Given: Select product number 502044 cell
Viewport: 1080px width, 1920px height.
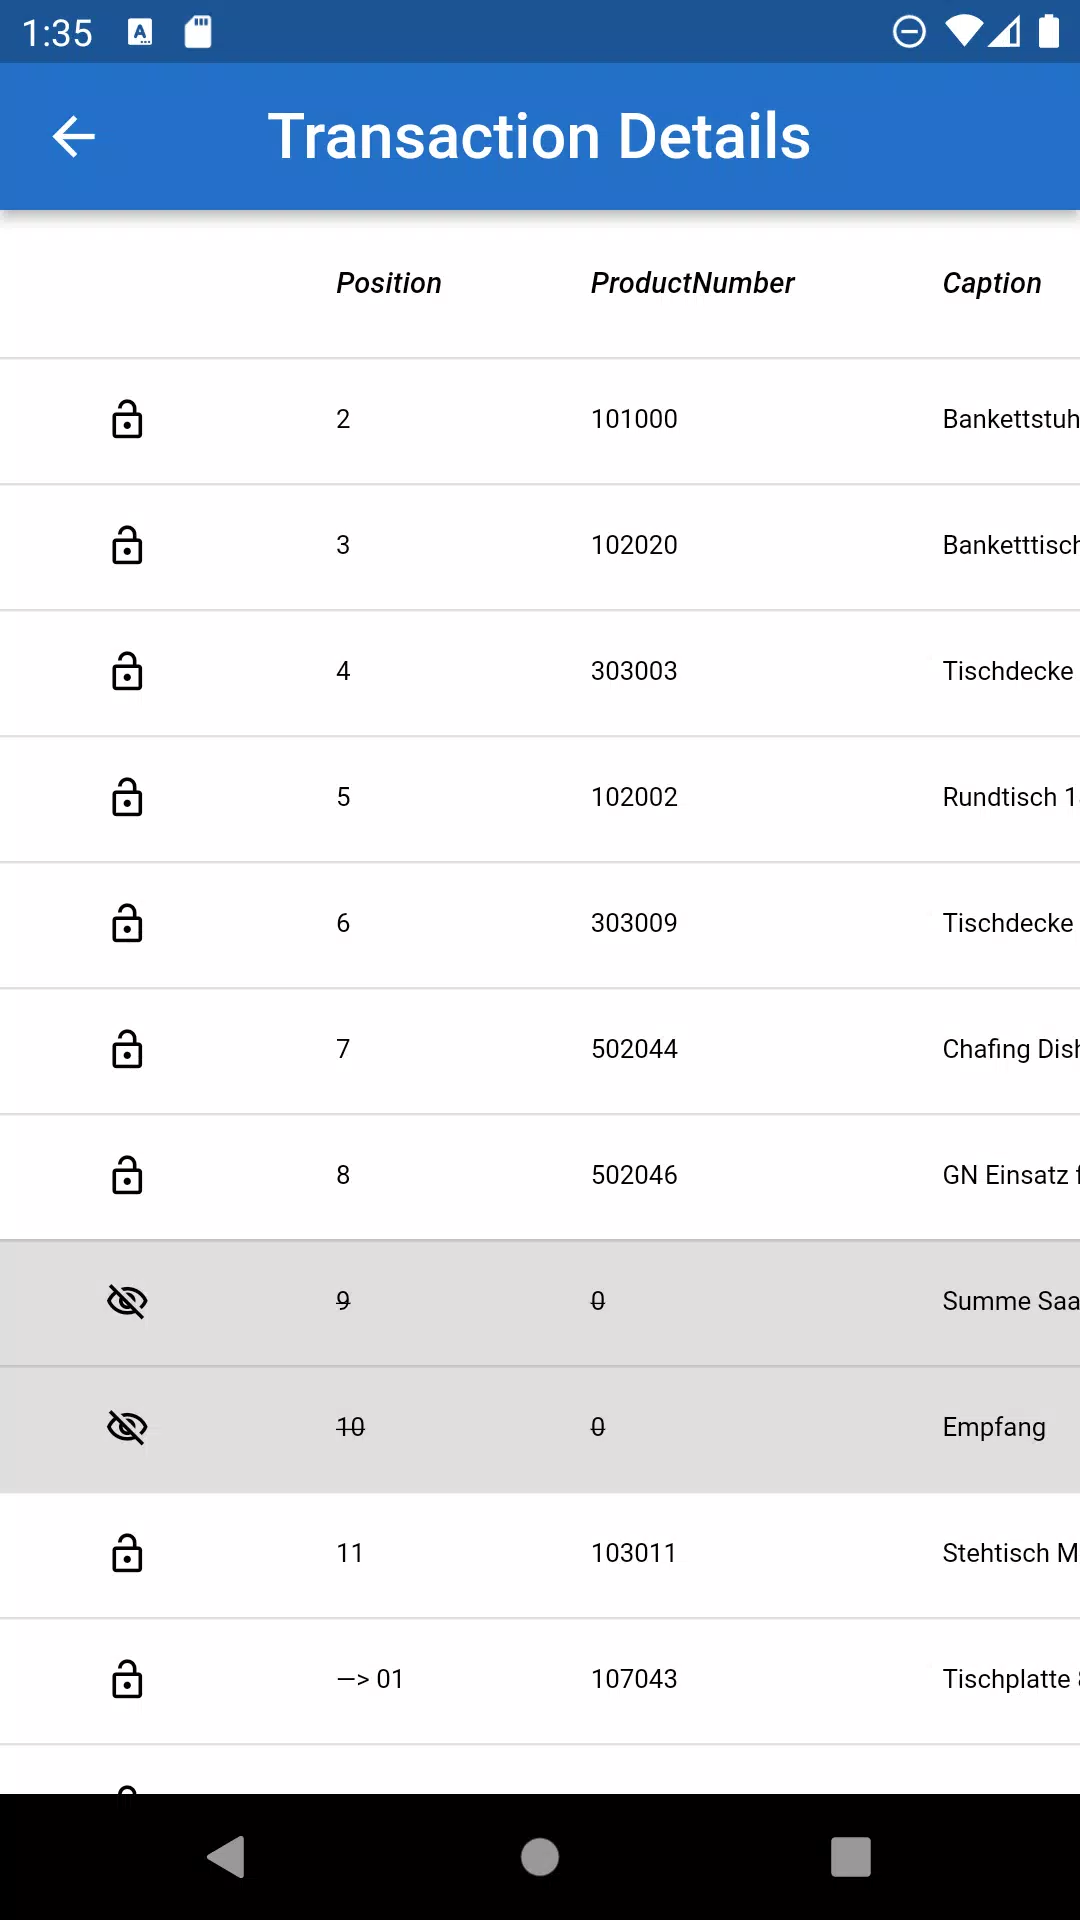Looking at the screenshot, I should pos(634,1049).
